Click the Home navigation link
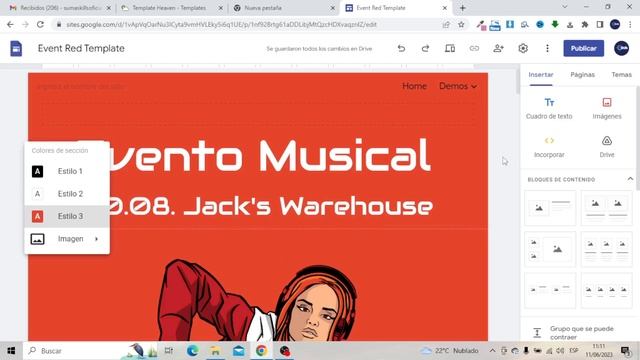The width and height of the screenshot is (640, 360). (414, 86)
